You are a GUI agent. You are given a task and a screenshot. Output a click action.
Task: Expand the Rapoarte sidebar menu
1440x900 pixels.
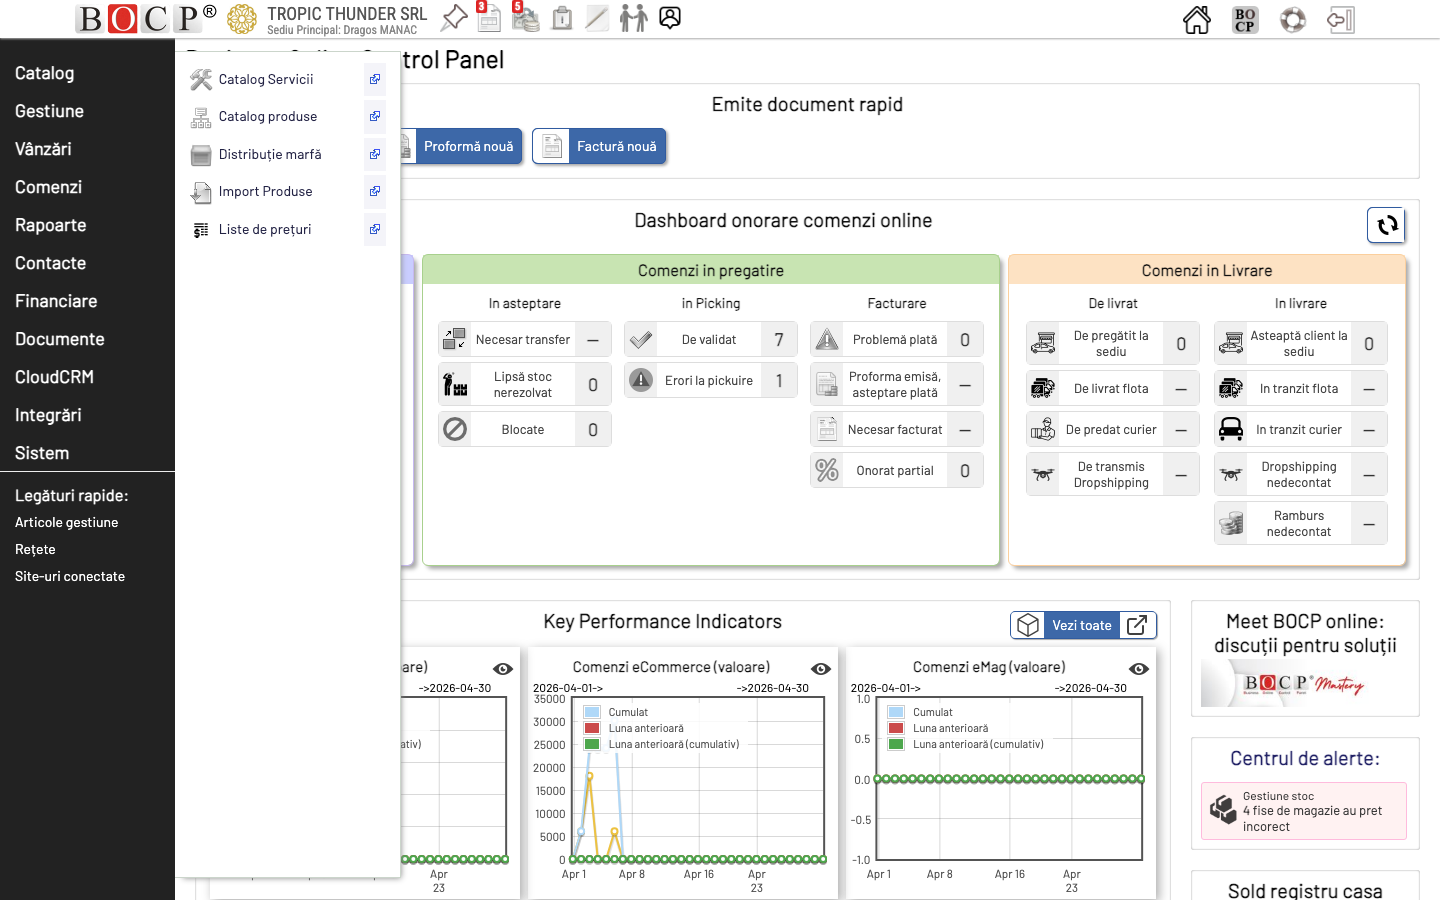50,225
